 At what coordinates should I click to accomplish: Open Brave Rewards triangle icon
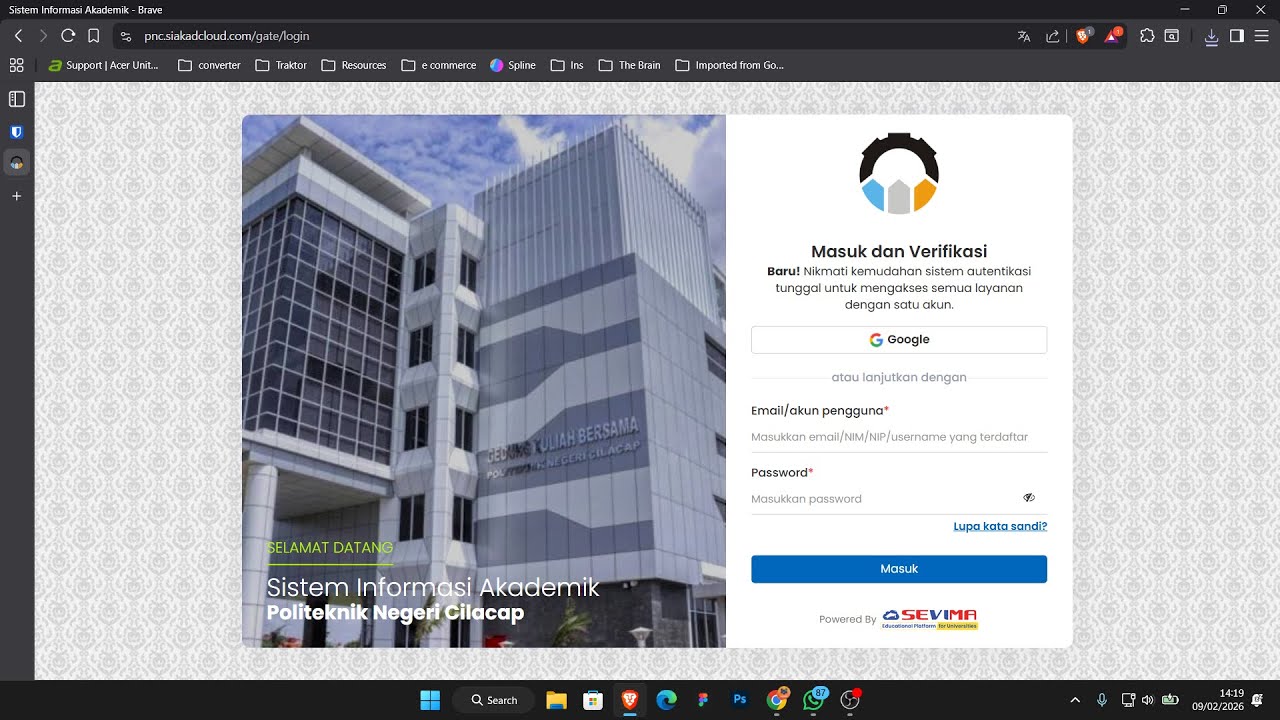(1112, 36)
